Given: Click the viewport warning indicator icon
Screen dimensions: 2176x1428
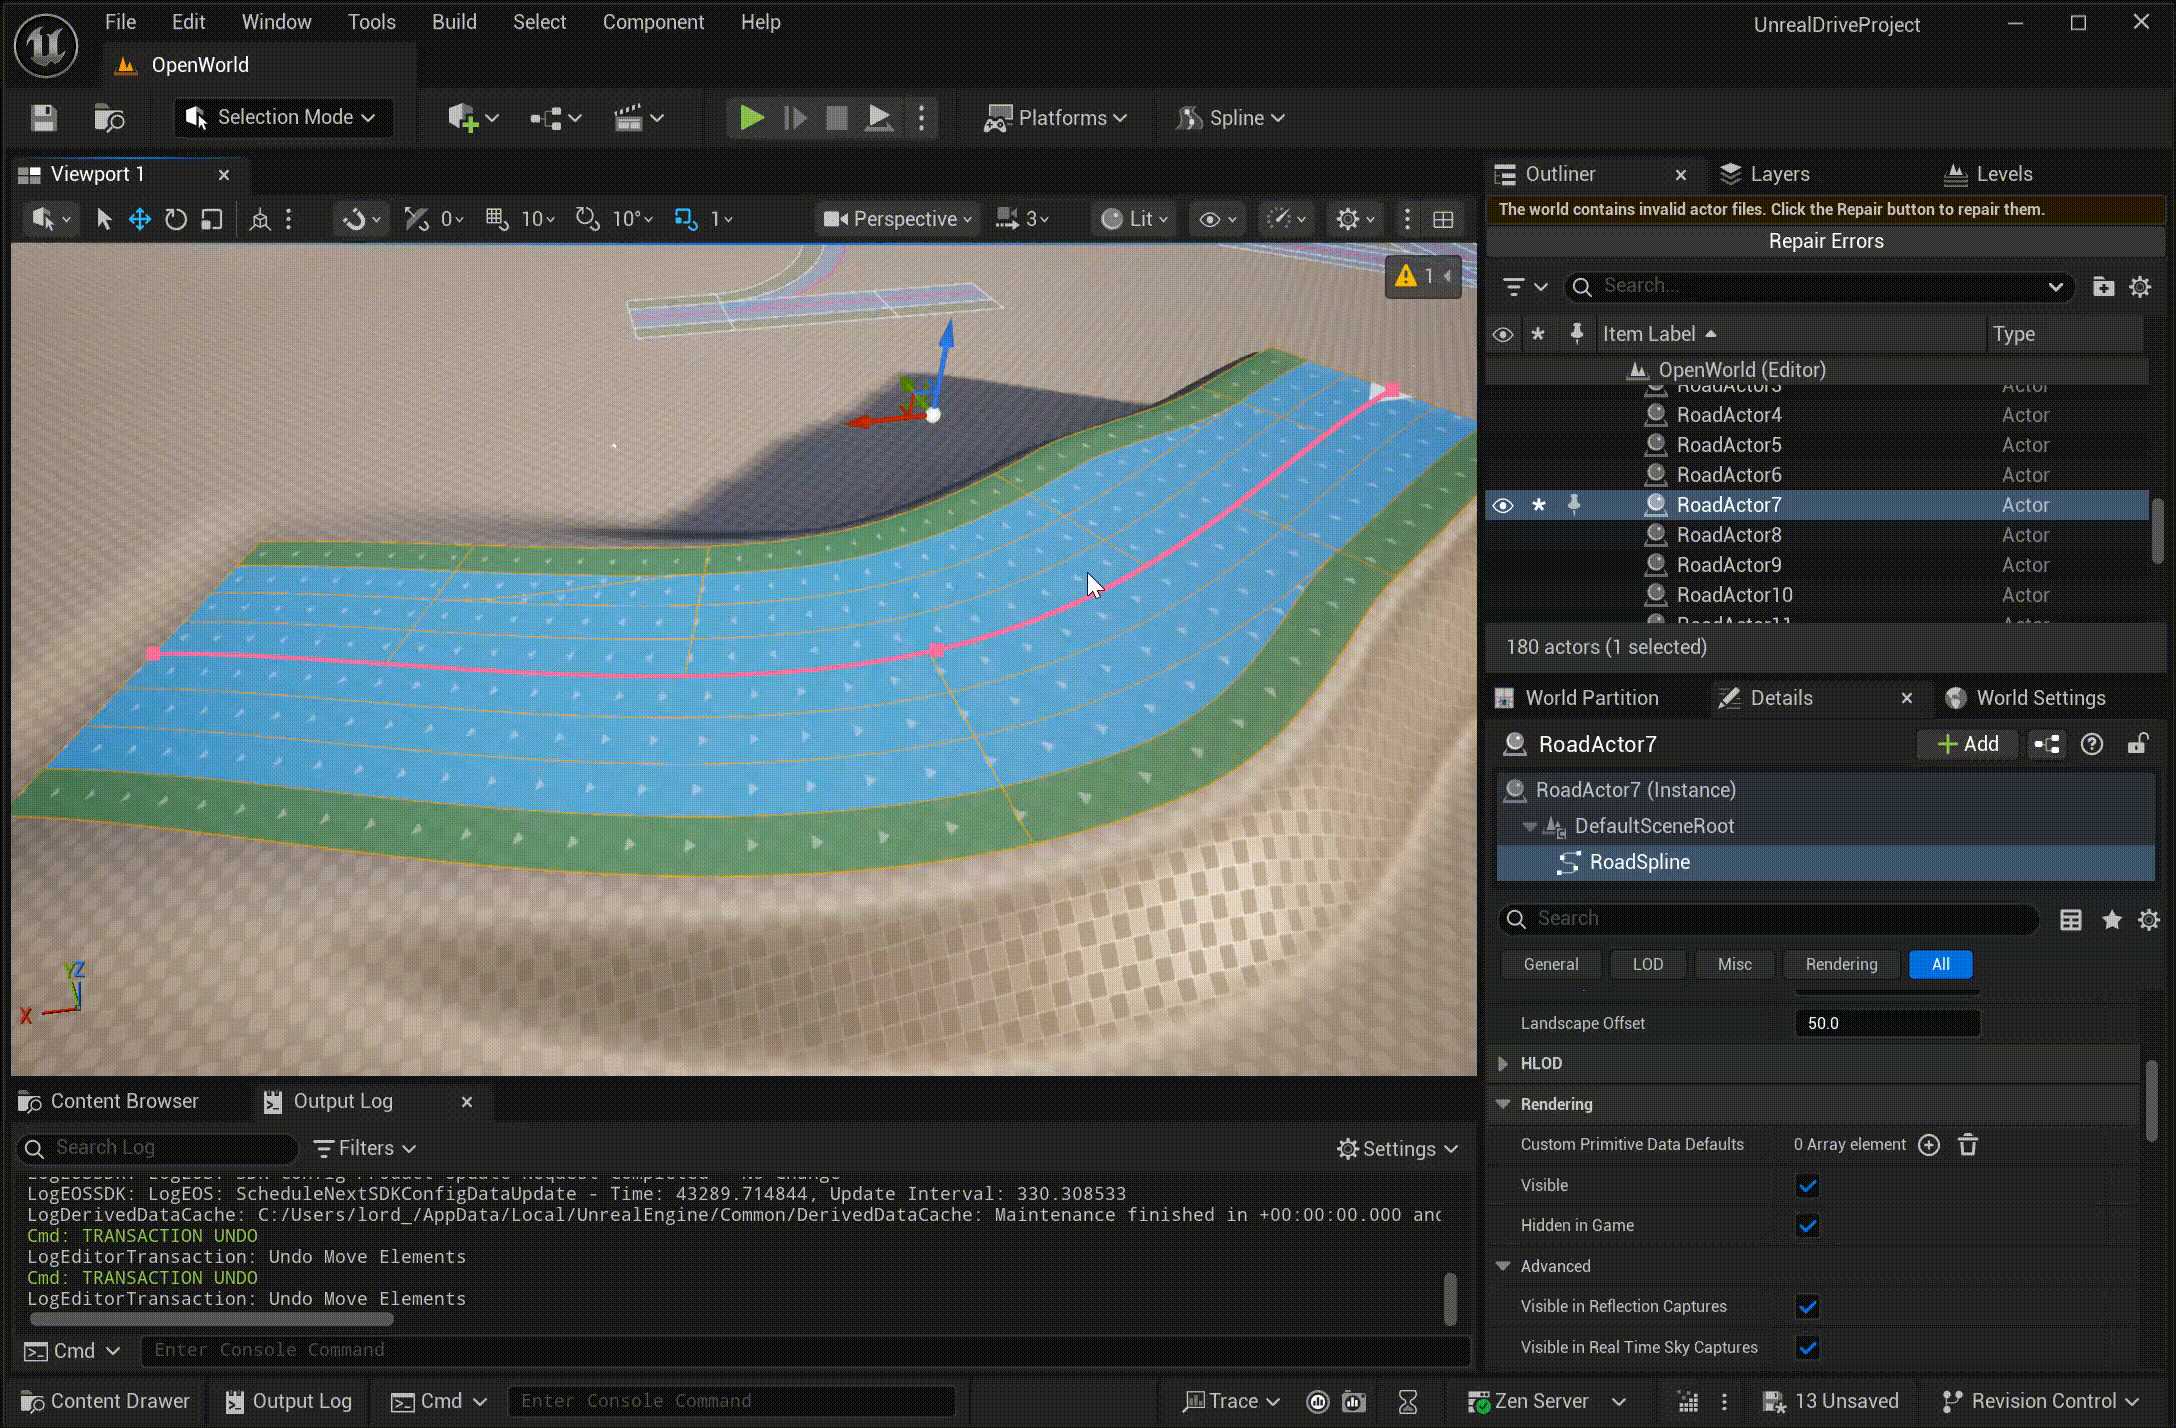Looking at the screenshot, I should tap(1406, 275).
